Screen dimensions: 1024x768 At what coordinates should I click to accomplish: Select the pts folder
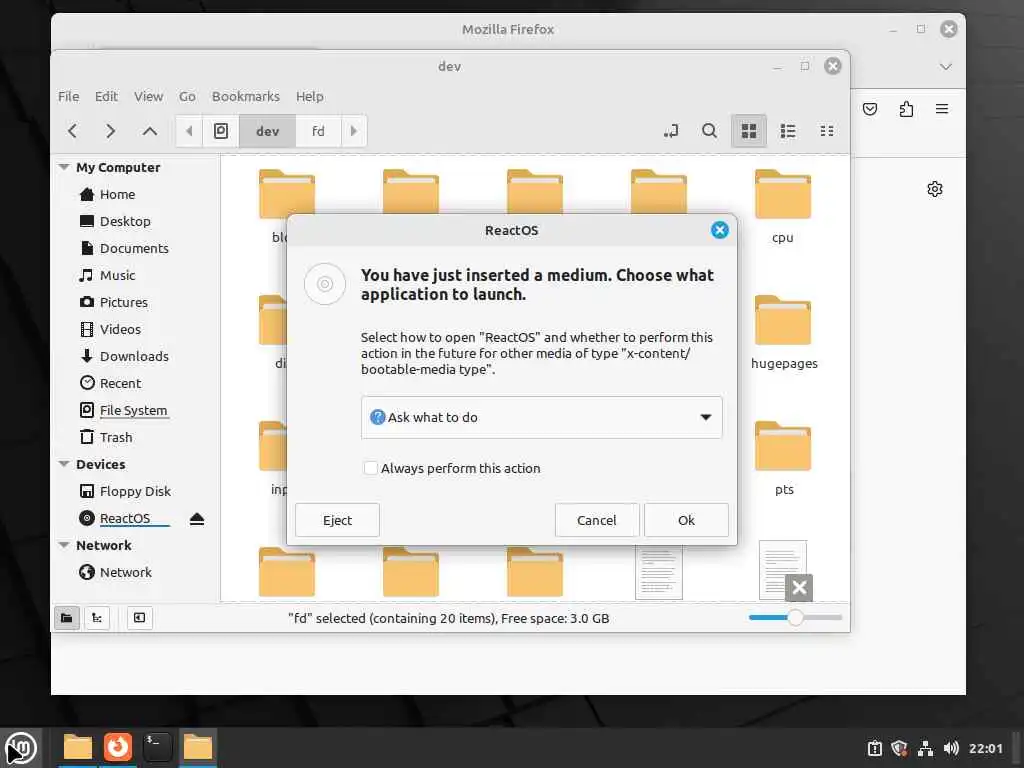pos(783,458)
